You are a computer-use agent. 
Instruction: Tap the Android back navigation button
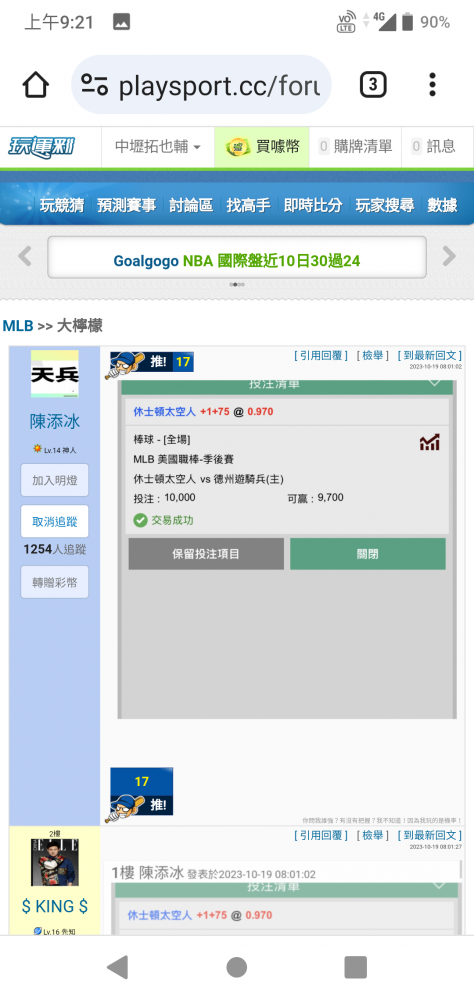(117, 967)
